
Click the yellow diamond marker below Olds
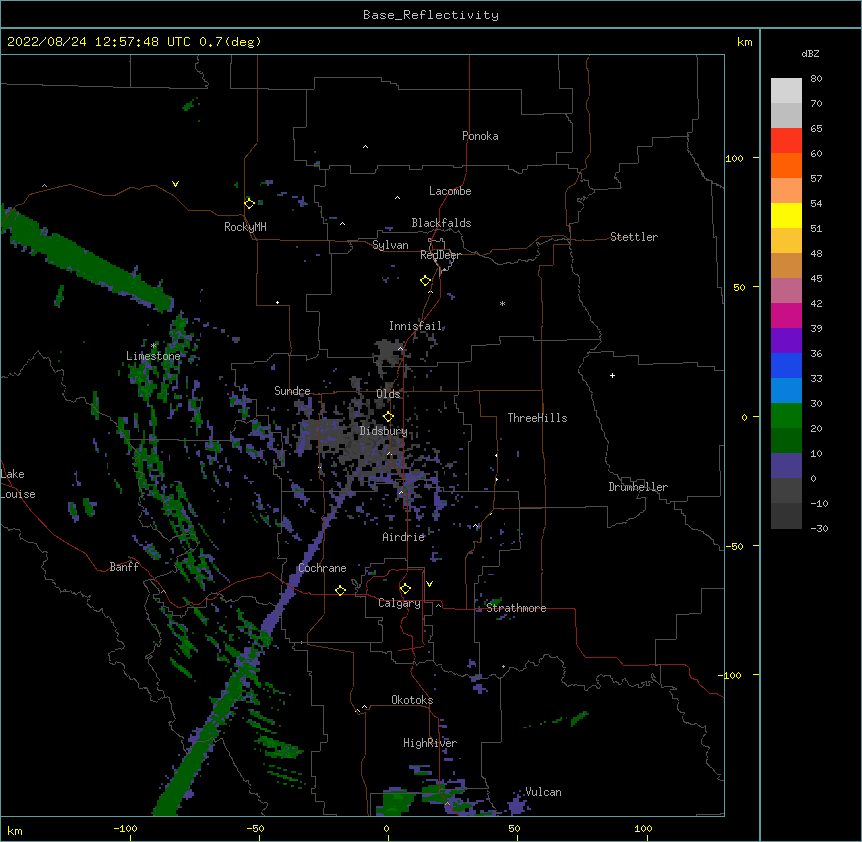pyautogui.click(x=388, y=417)
